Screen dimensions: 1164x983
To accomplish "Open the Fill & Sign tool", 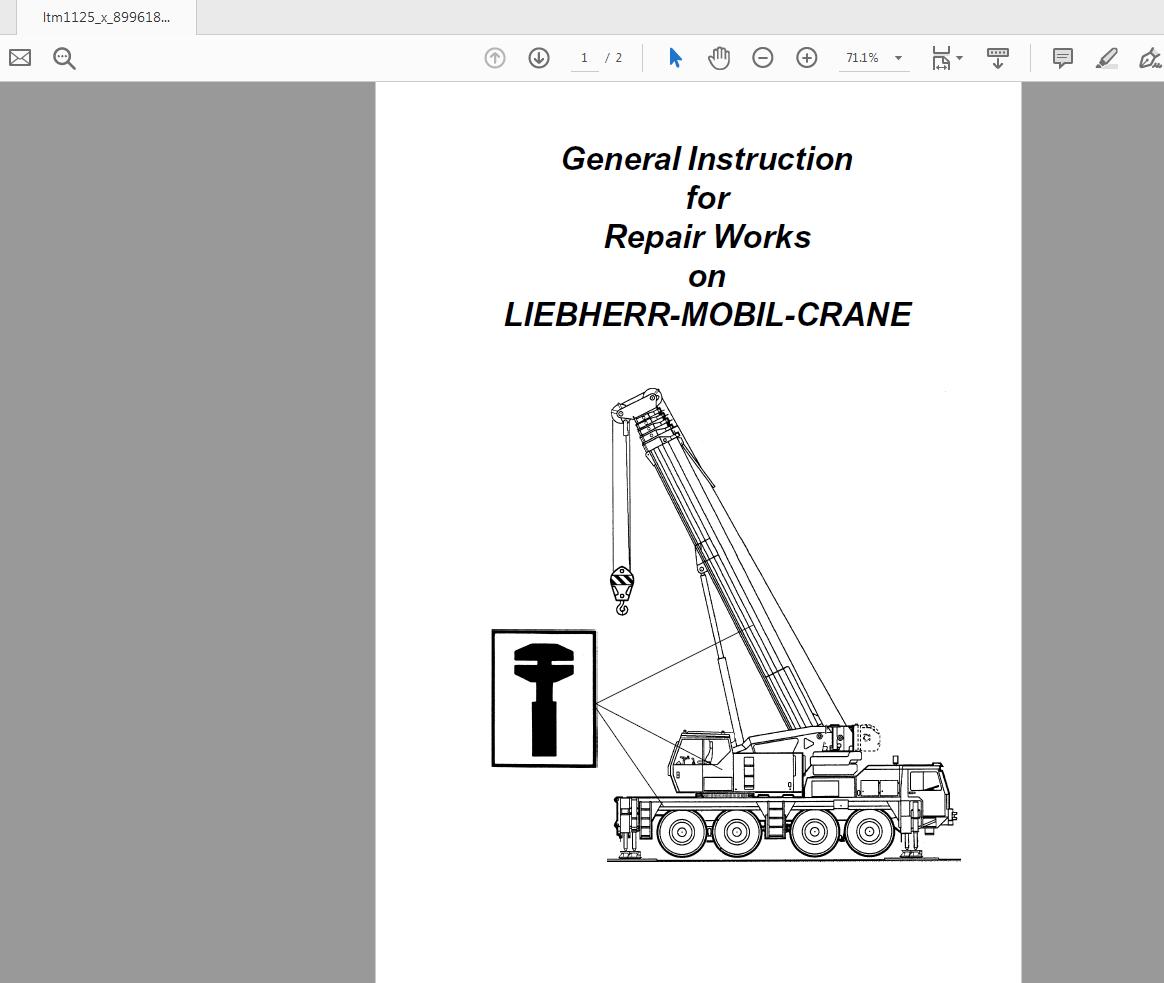I will point(1150,58).
